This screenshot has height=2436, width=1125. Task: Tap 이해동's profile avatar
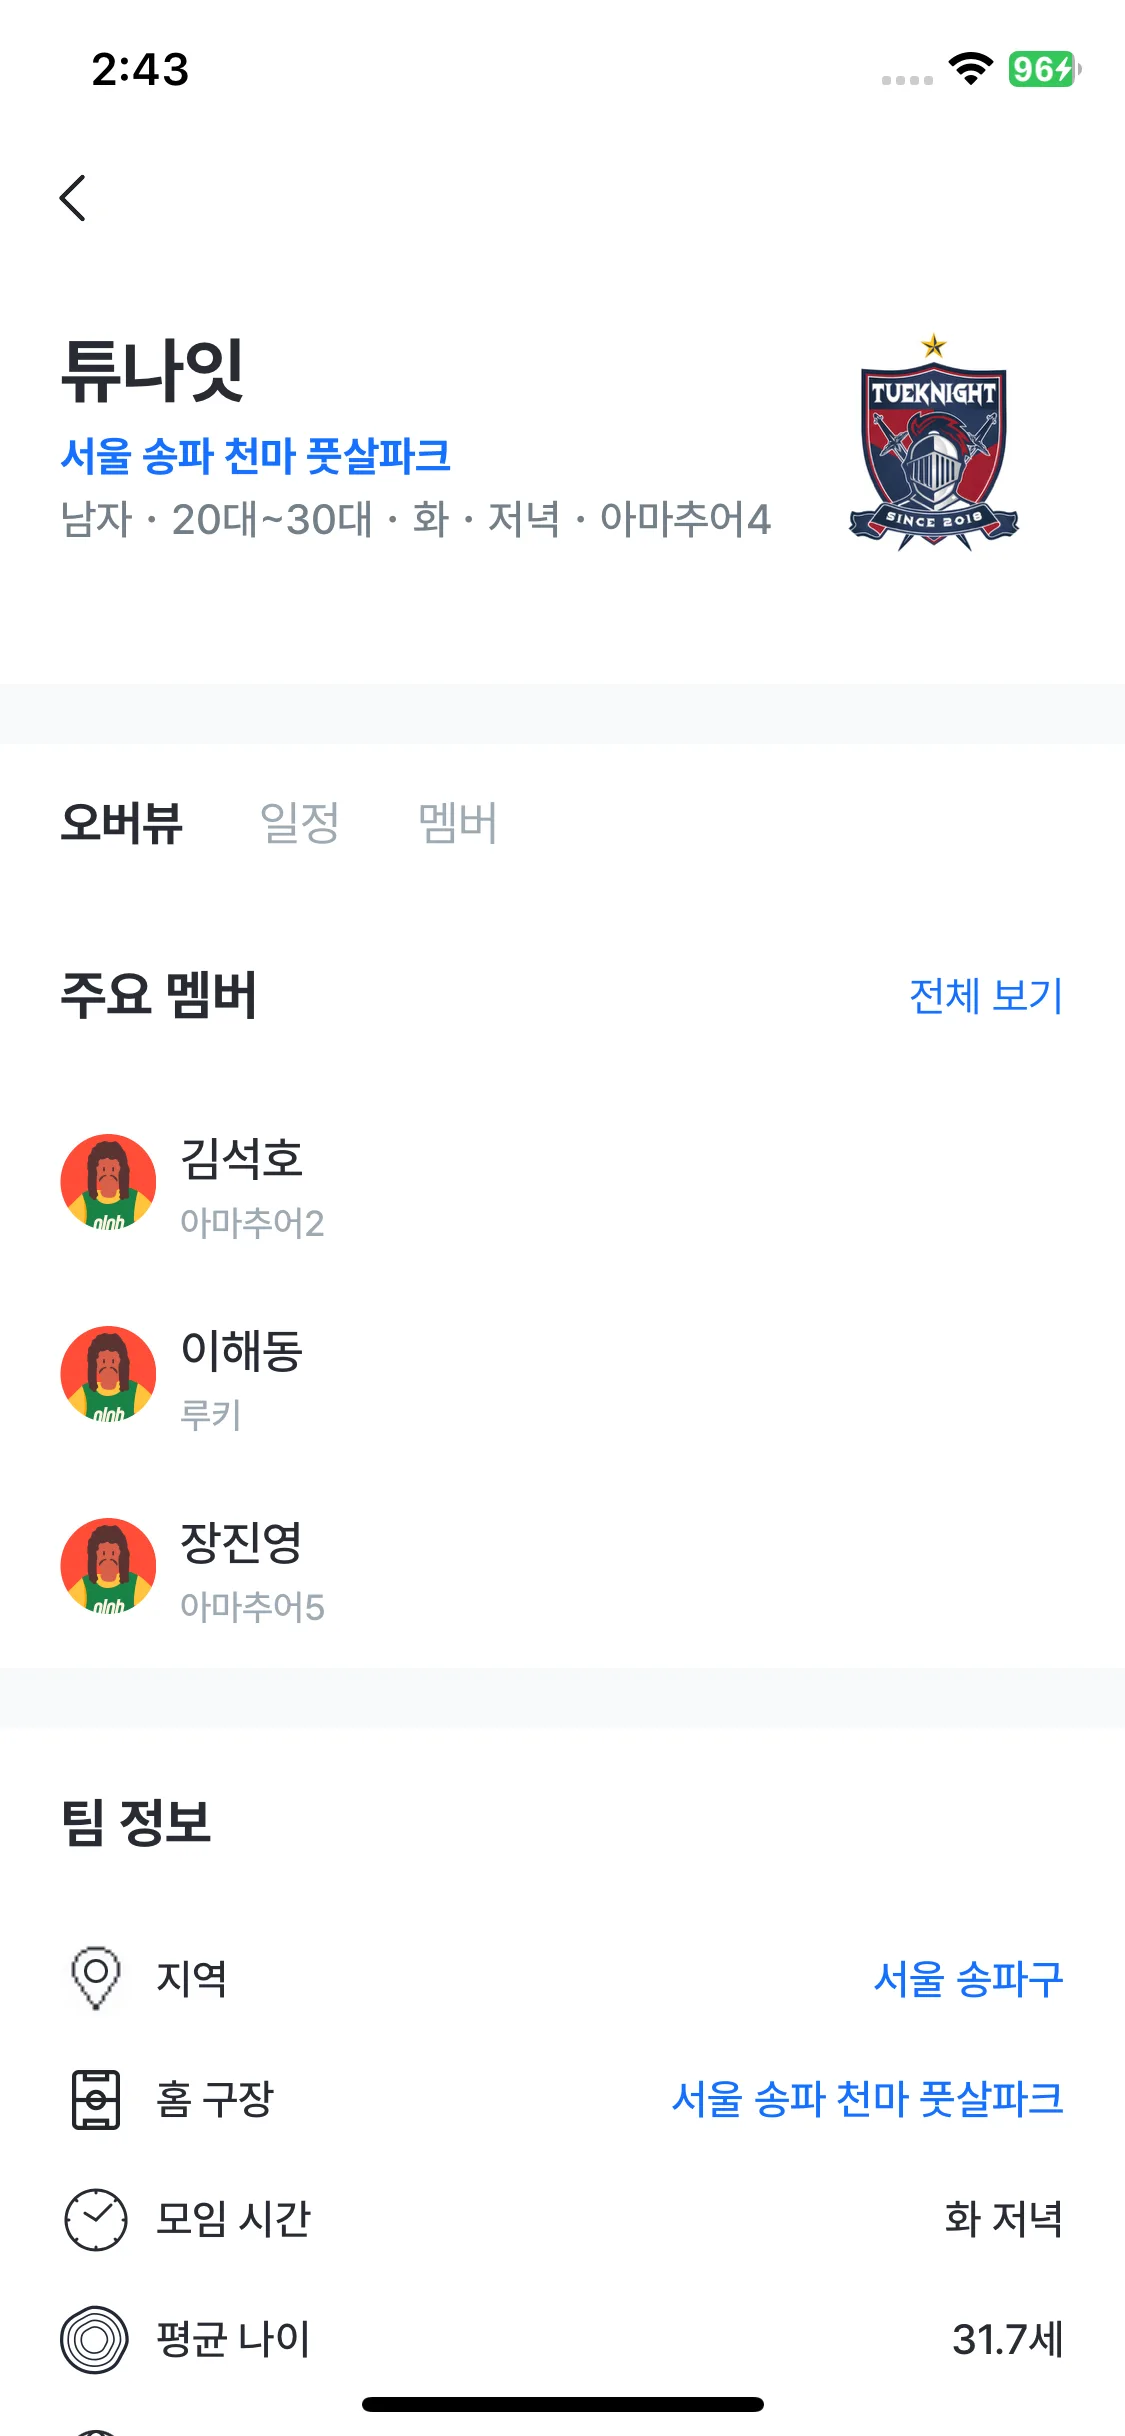tap(108, 1374)
